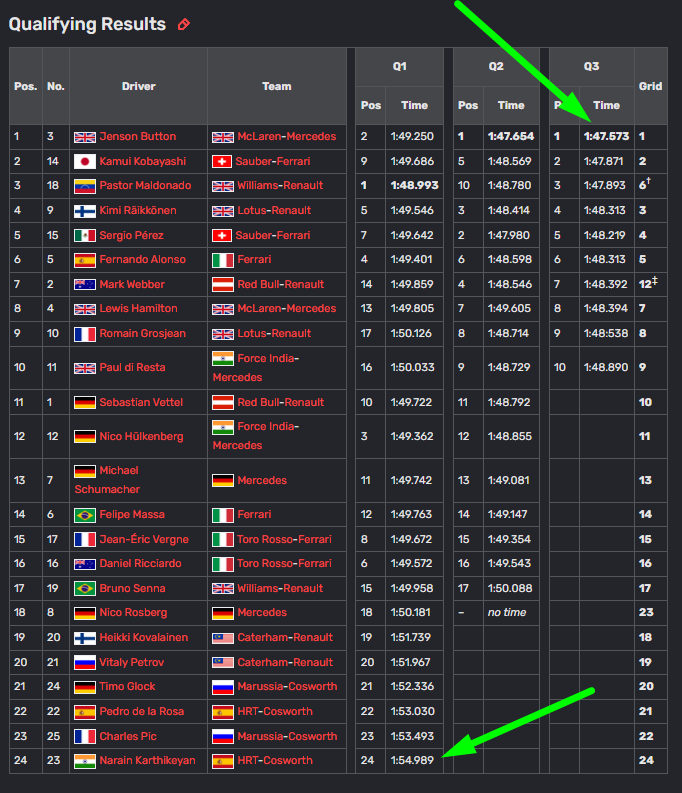Click the Driver column header
Viewport: 682px width, 793px height.
coord(139,86)
